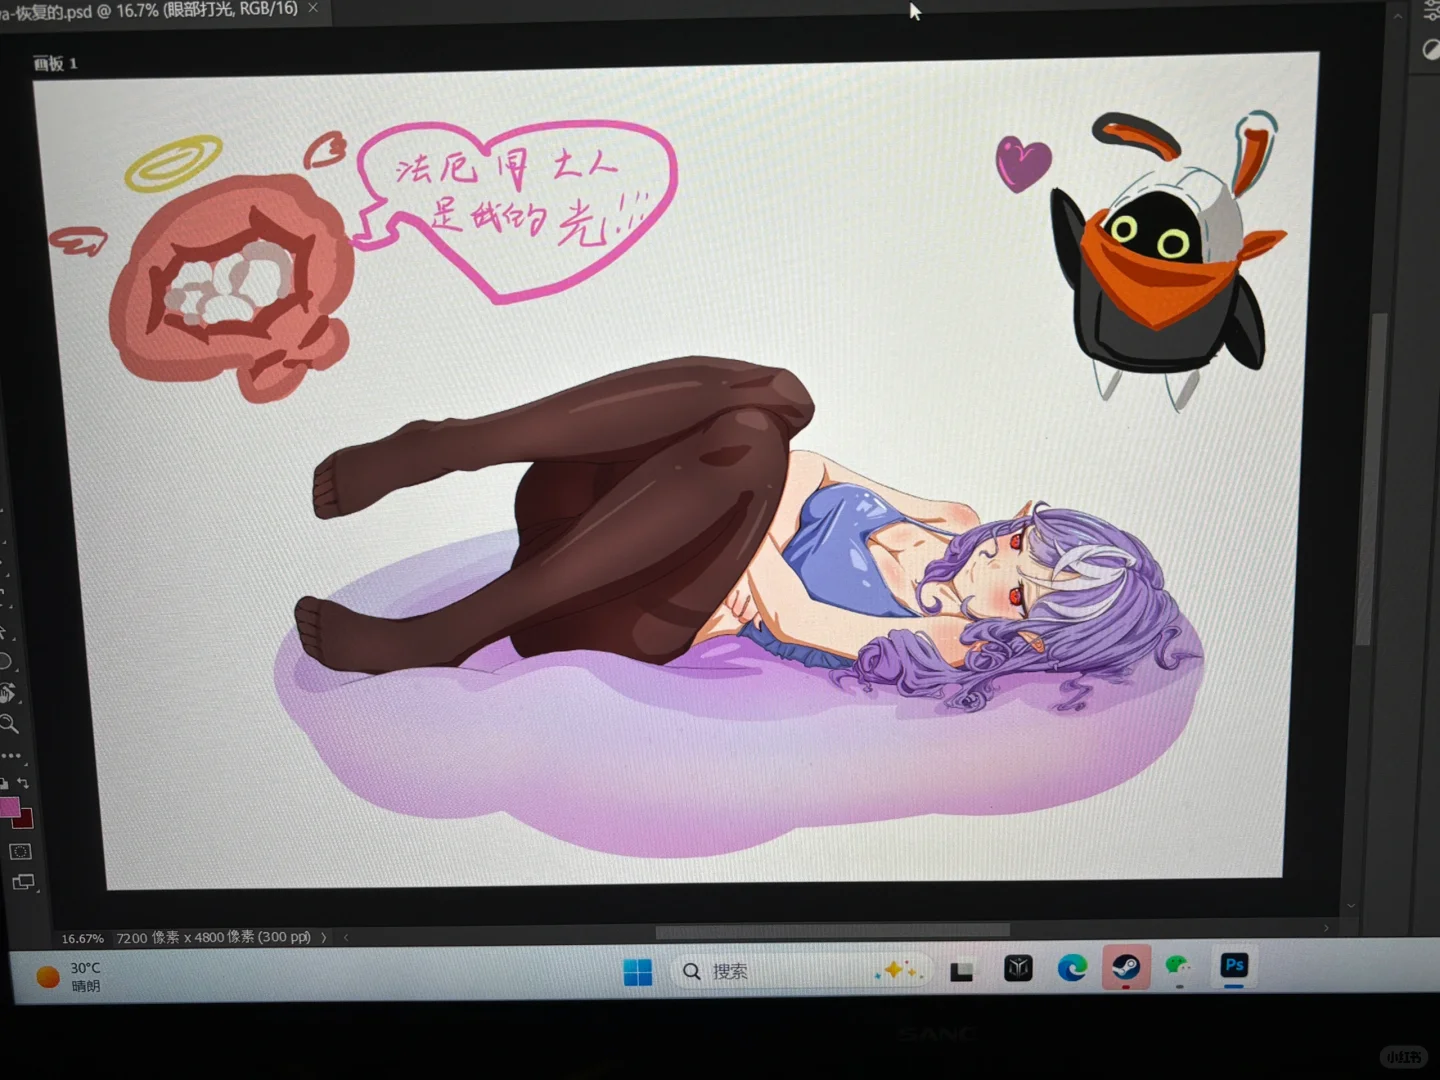Open Steam from taskbar
Image resolution: width=1440 pixels, height=1080 pixels.
1126,967
